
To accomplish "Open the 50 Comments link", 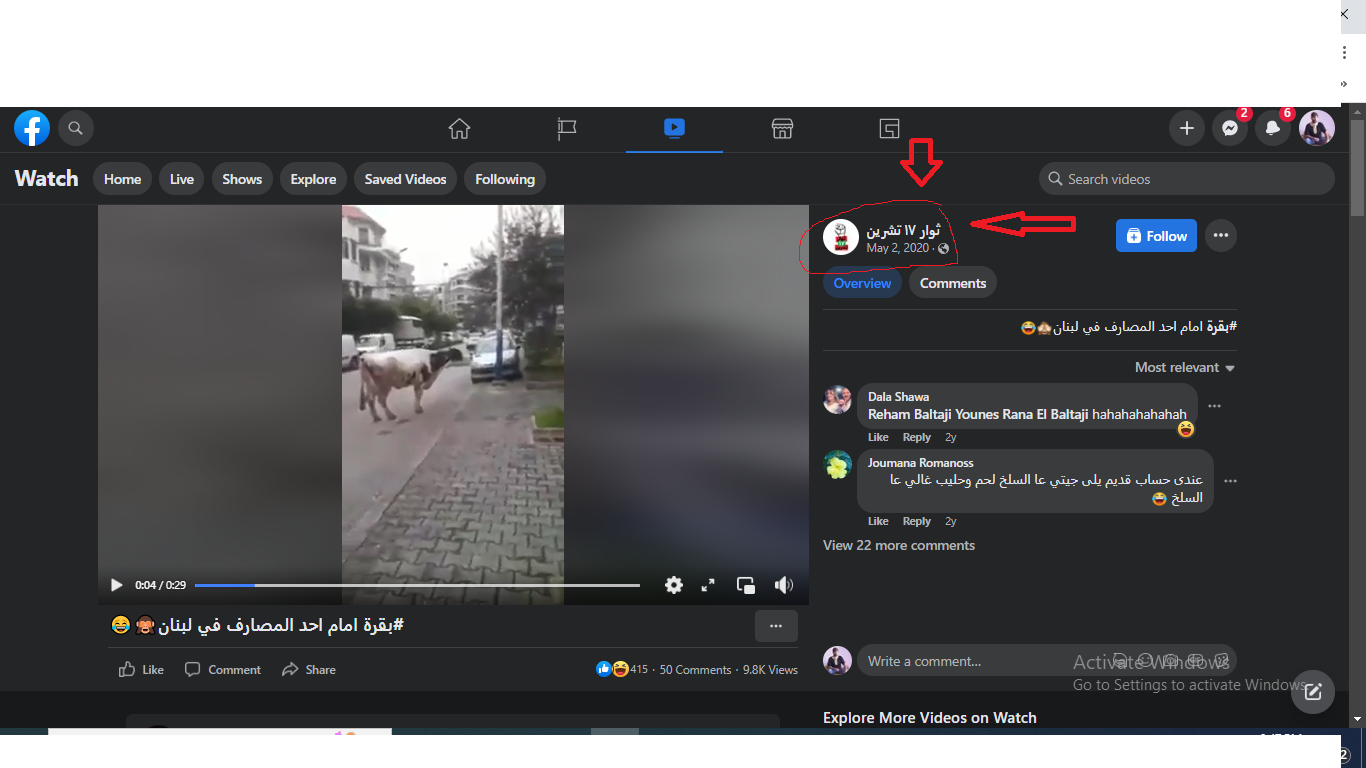I will point(695,669).
